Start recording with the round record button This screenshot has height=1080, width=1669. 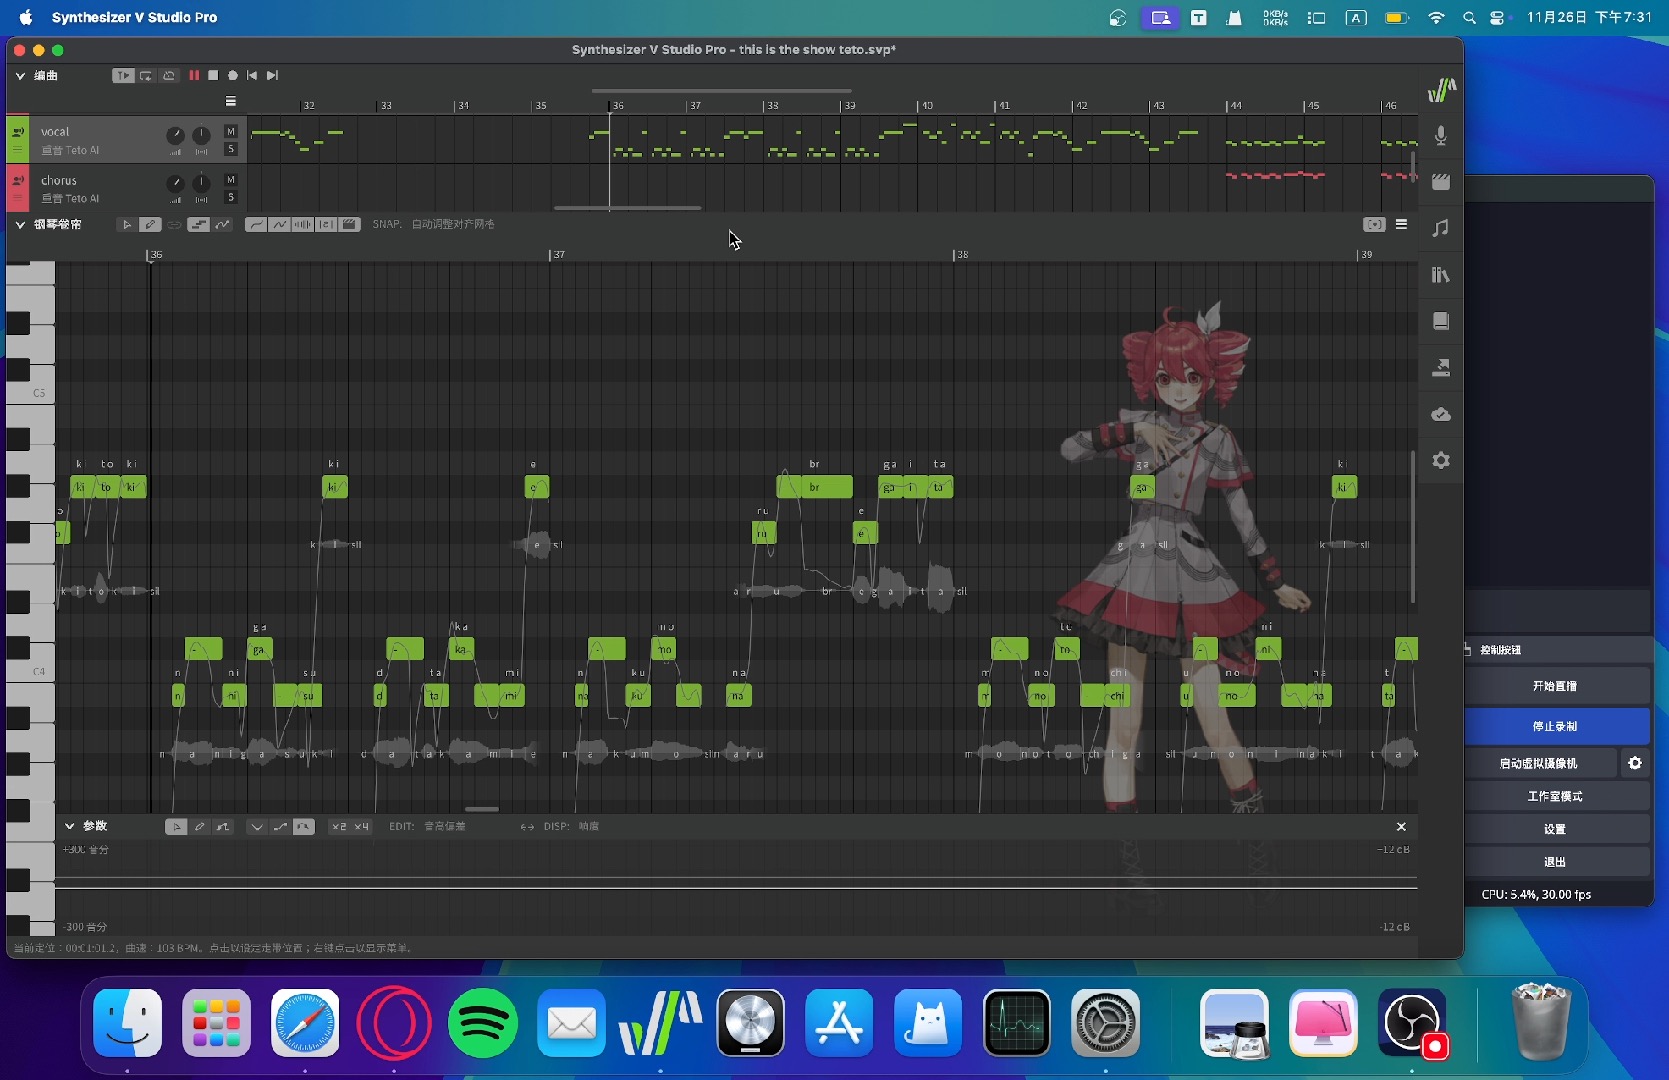tap(233, 75)
